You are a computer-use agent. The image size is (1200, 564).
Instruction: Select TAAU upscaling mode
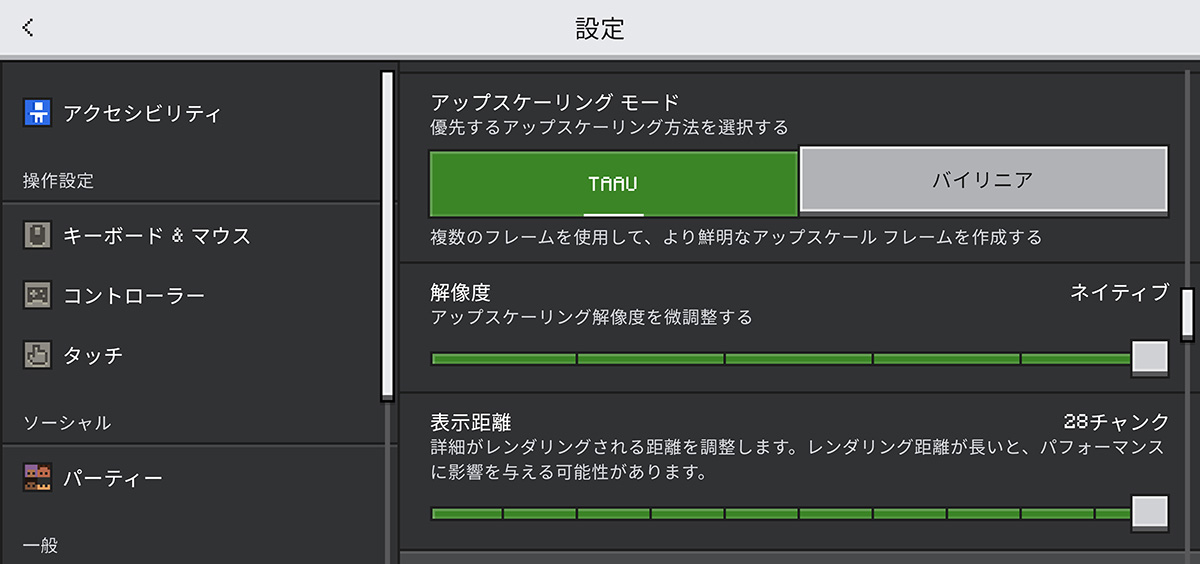614,183
